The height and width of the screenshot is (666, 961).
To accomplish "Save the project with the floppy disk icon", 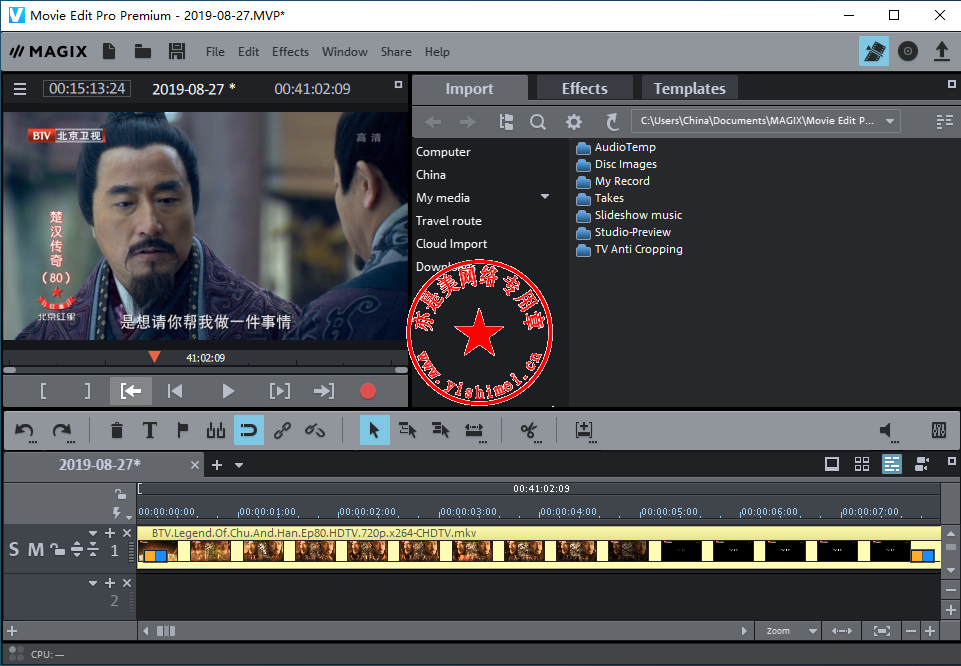I will [x=177, y=51].
